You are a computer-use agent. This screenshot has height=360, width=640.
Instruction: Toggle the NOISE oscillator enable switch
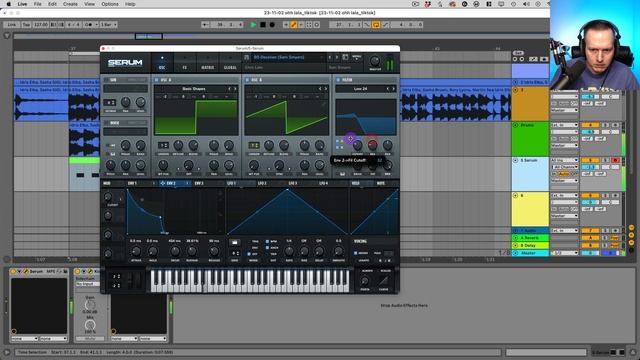(x=107, y=123)
